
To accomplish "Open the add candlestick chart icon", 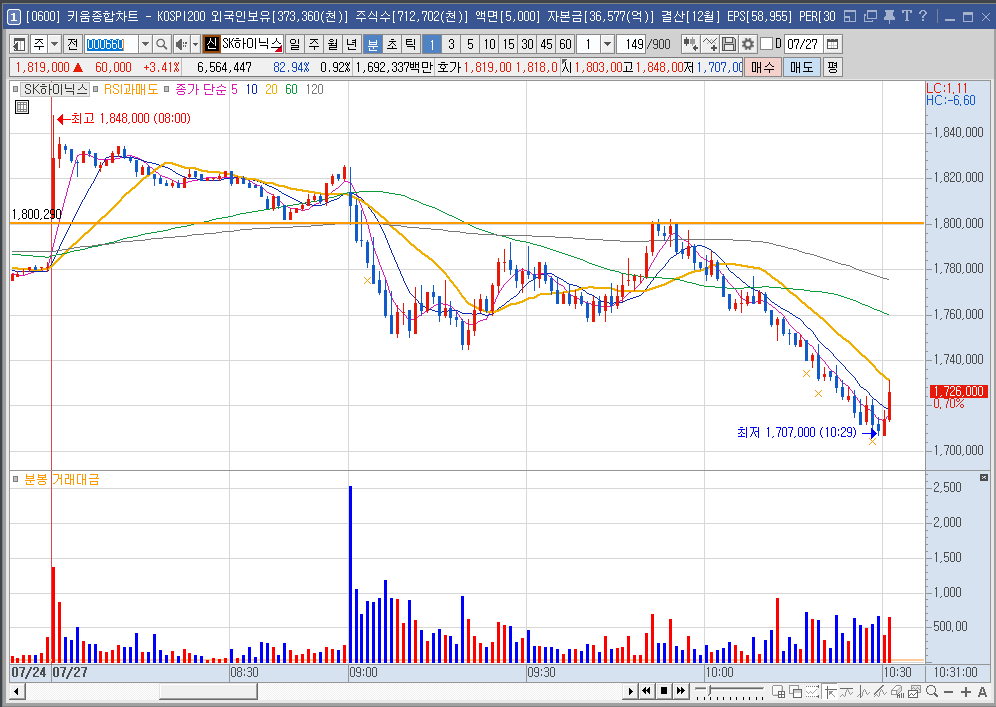I will coord(690,44).
